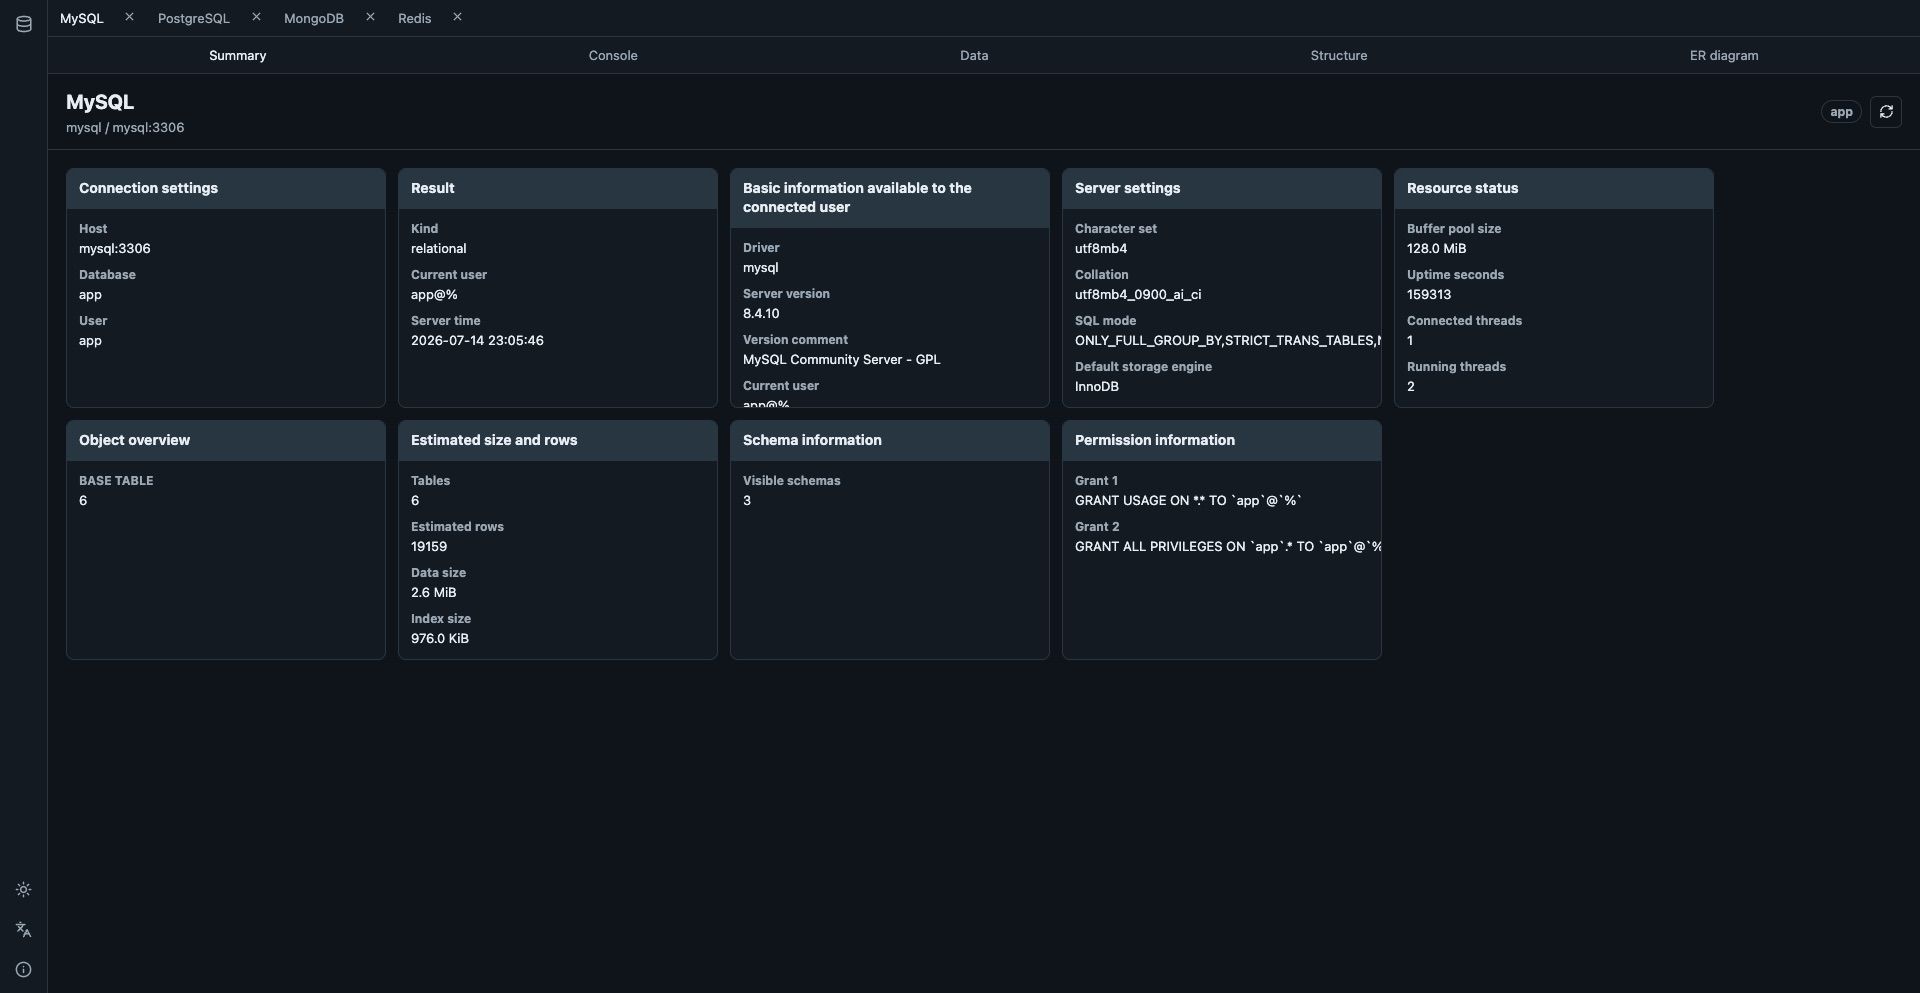Click uptime seconds value 159313
The width and height of the screenshot is (1920, 993).
(1429, 295)
